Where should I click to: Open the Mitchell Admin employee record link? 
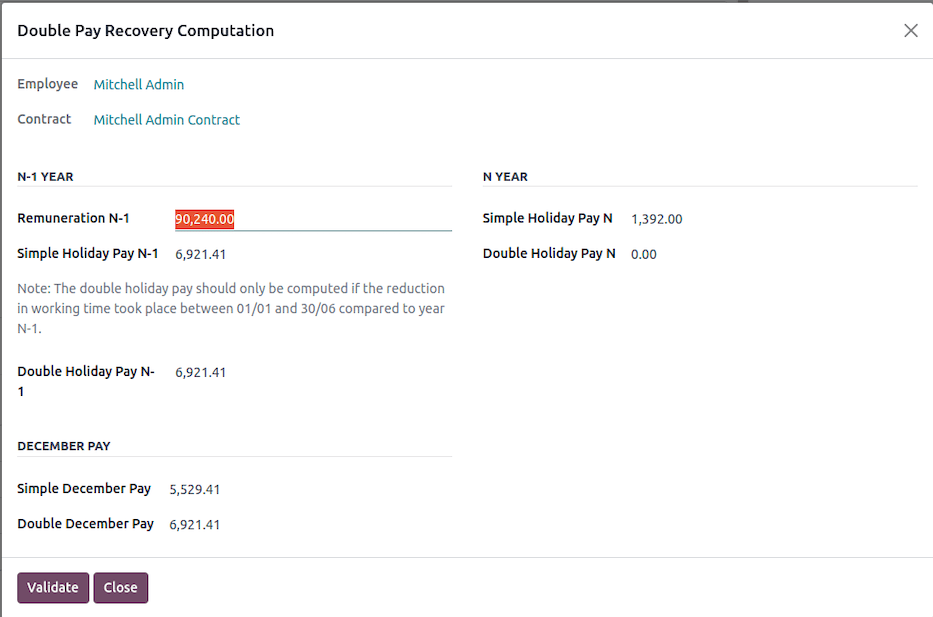point(138,84)
